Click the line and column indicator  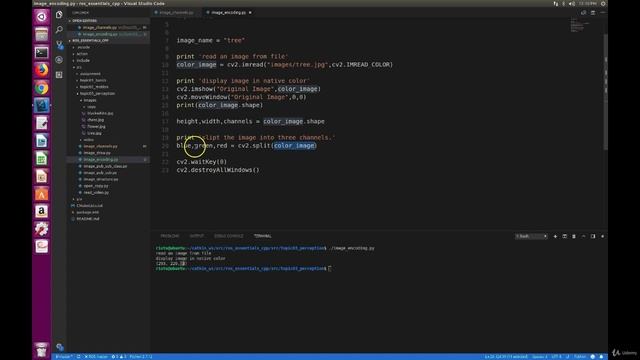tap(506, 357)
